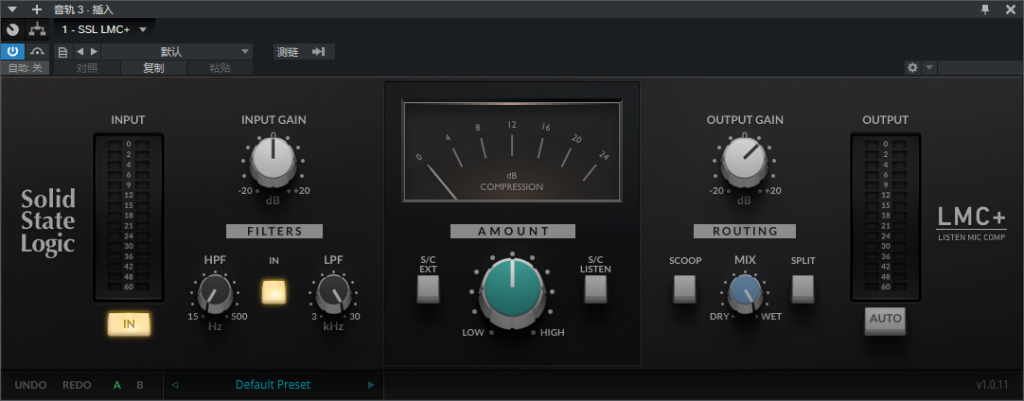Image resolution: width=1024 pixels, height=401 pixels.
Task: Click the dB COMPRESSION VU meter
Action: pos(512,151)
